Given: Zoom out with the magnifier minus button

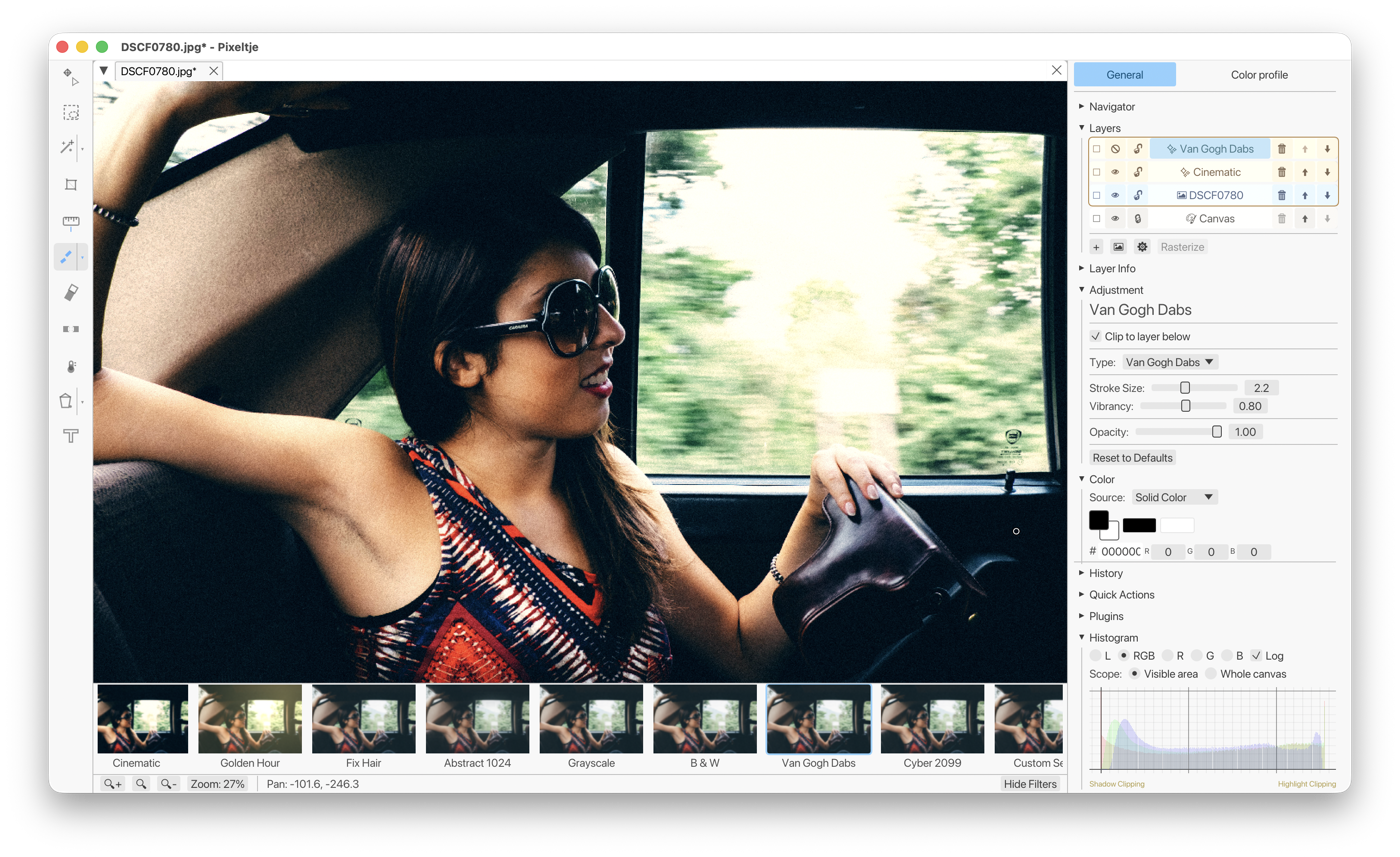Looking at the screenshot, I should pyautogui.click(x=169, y=784).
